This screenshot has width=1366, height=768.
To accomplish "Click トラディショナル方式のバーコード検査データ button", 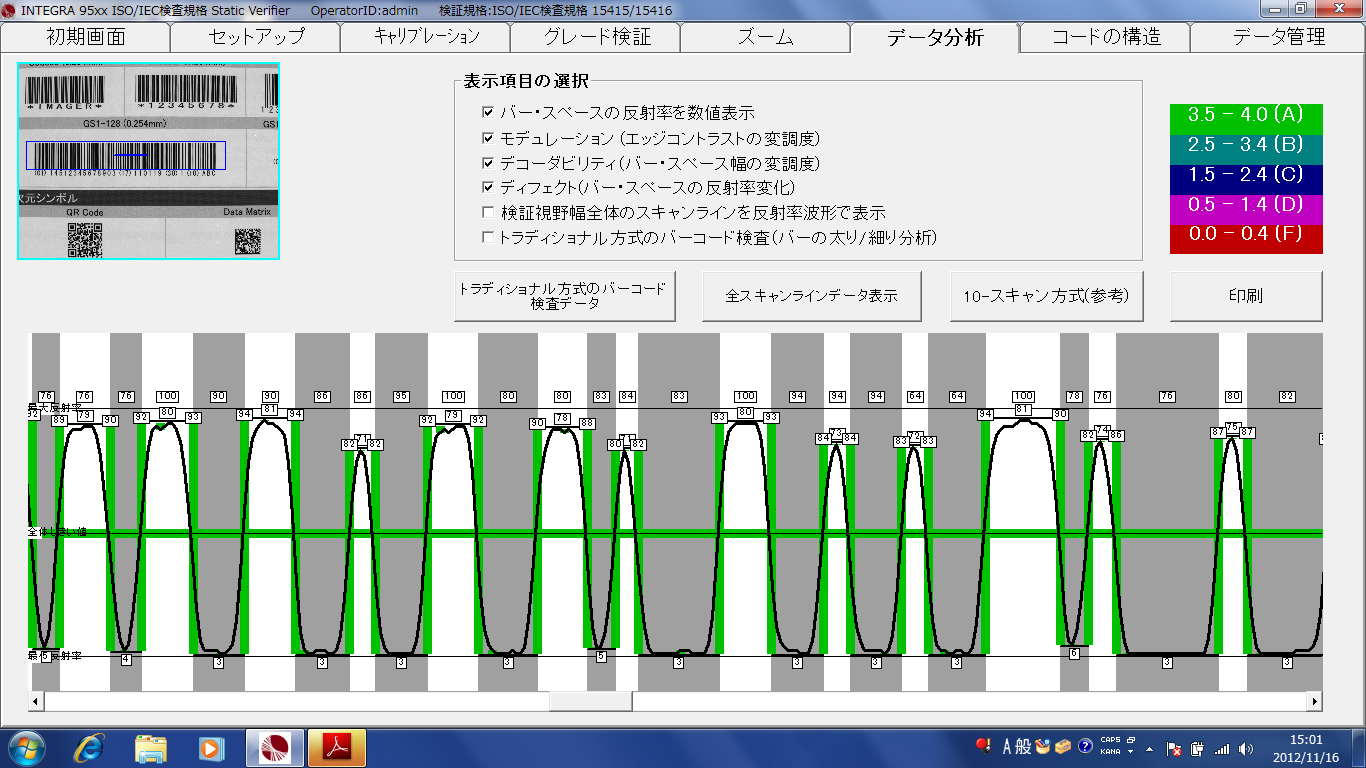I will [565, 296].
